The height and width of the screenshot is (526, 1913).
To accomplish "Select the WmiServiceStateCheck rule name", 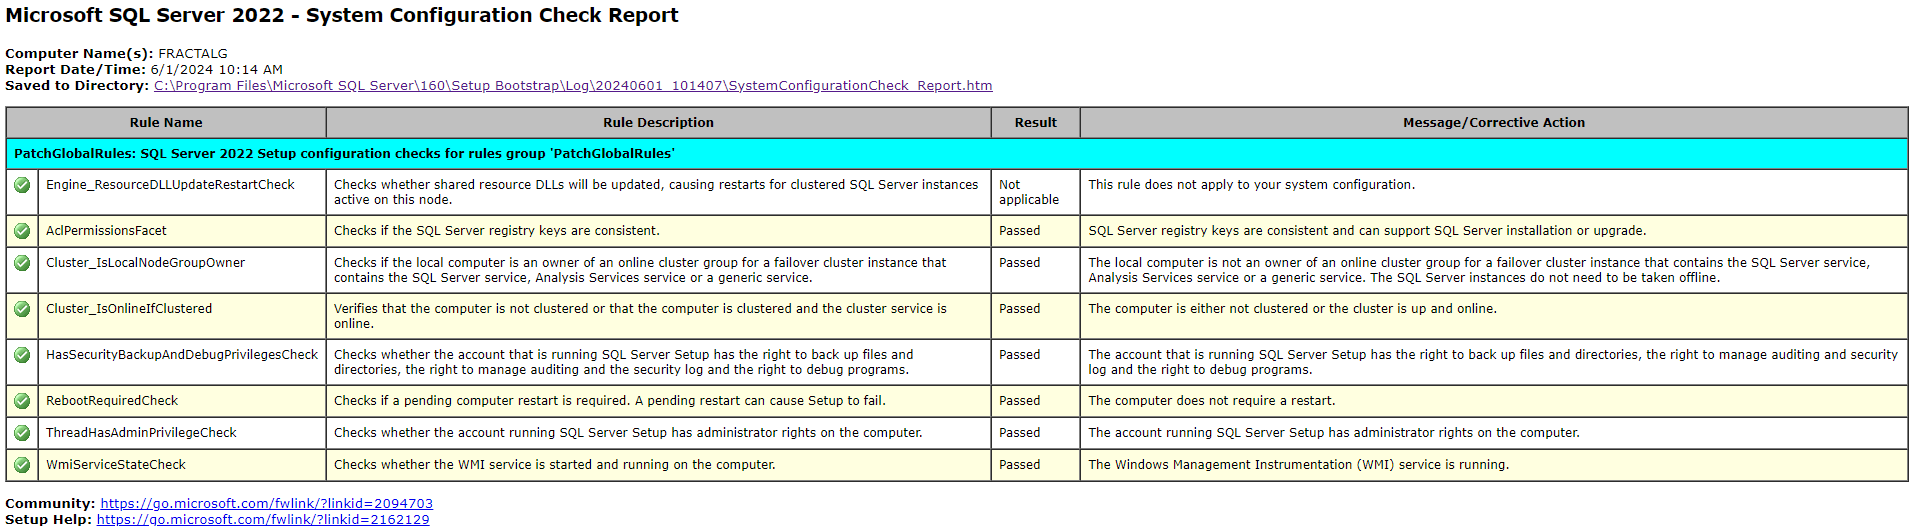I will pos(116,465).
